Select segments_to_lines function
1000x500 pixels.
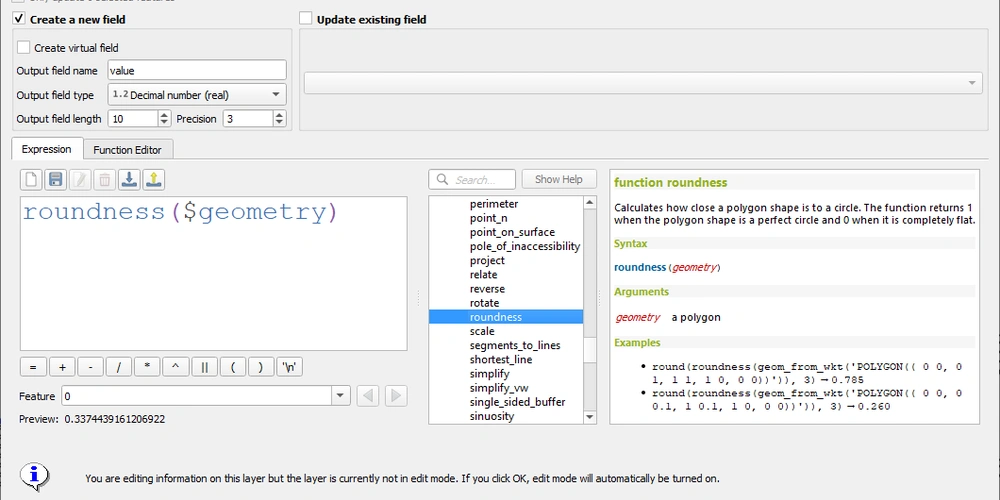pos(515,345)
